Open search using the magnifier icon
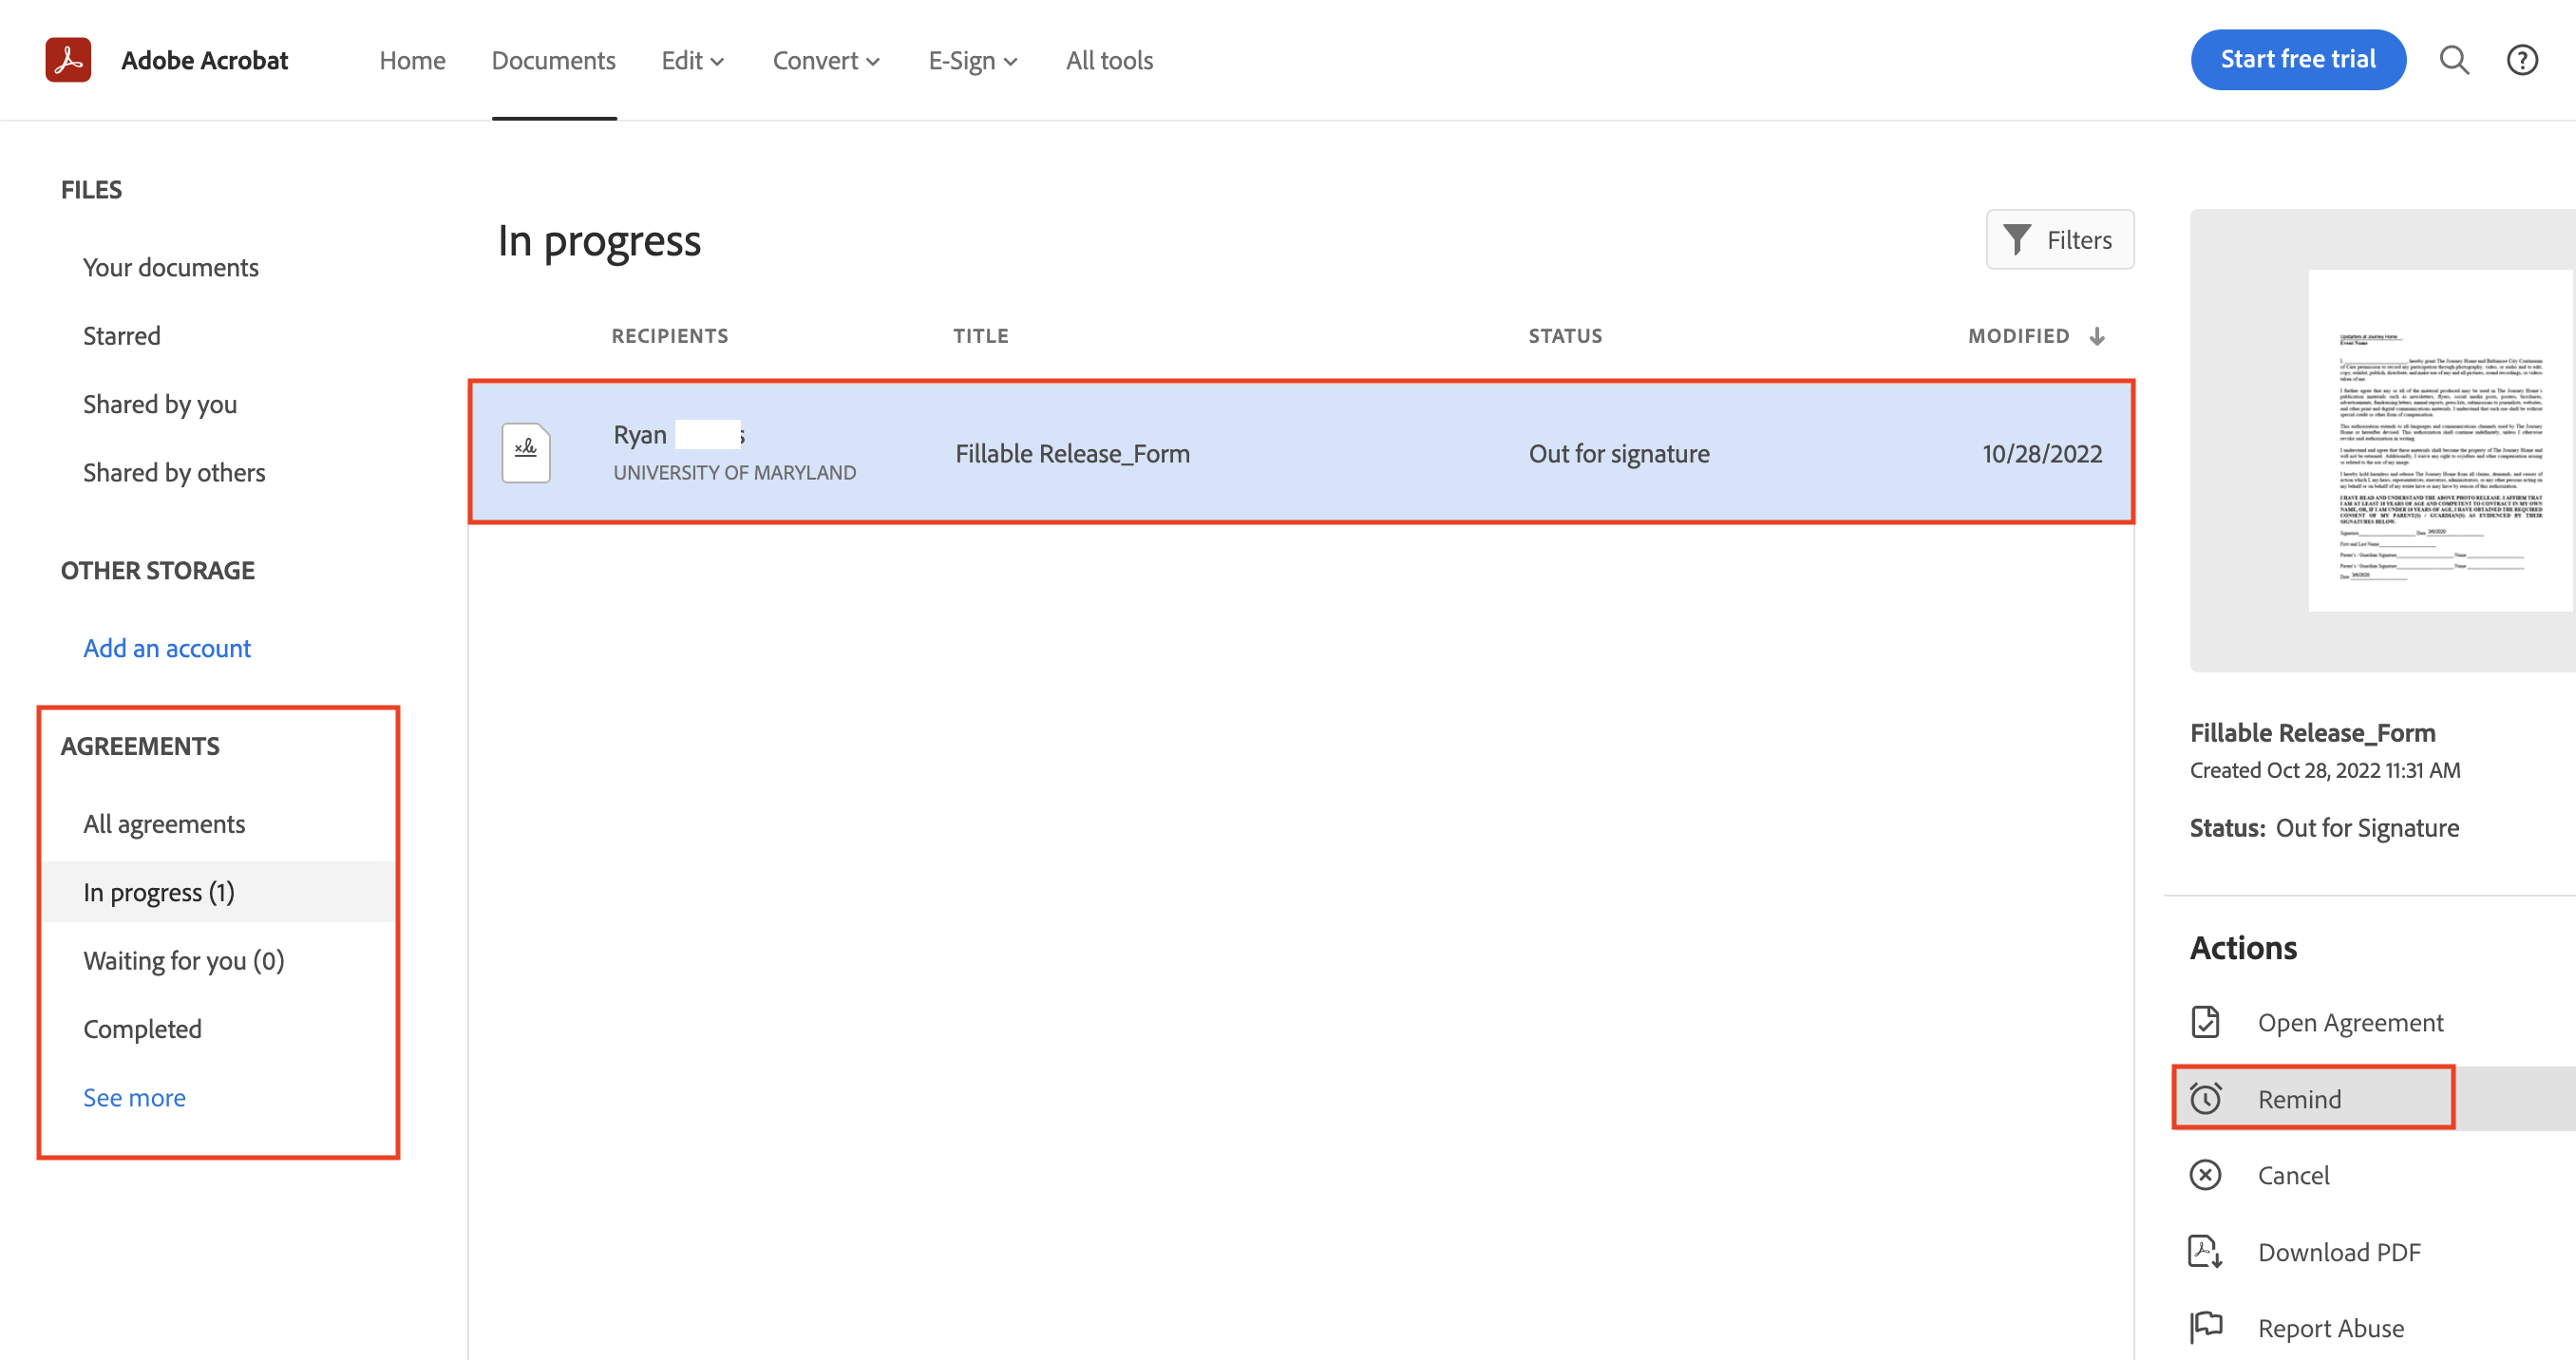 pyautogui.click(x=2454, y=60)
